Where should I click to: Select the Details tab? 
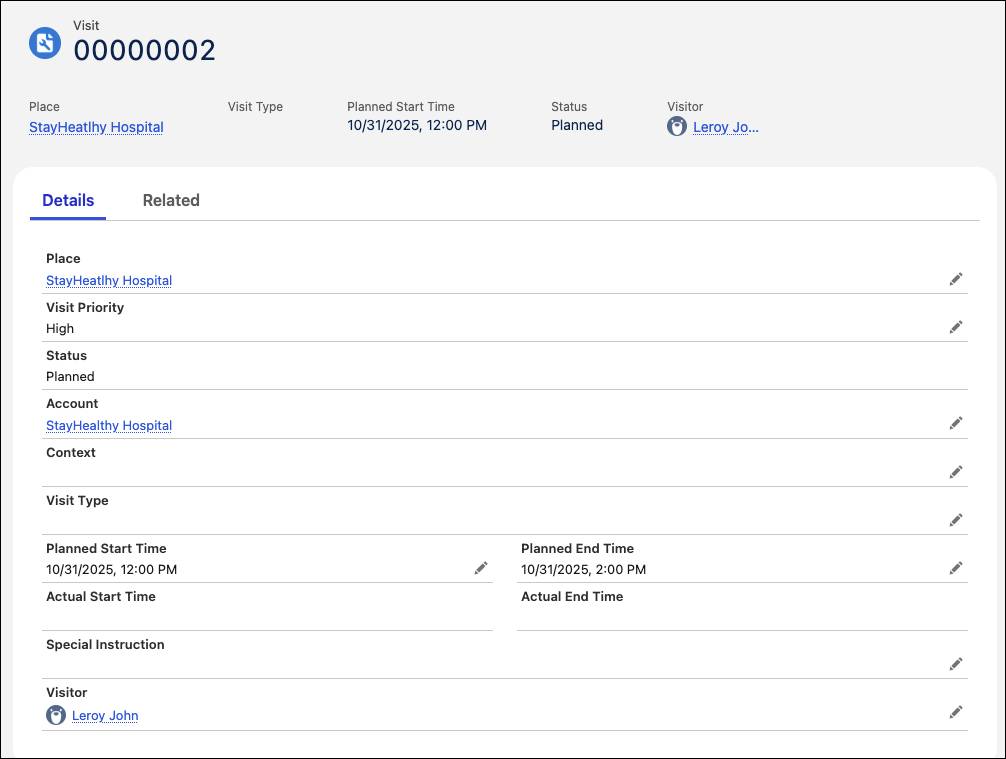pos(67,200)
